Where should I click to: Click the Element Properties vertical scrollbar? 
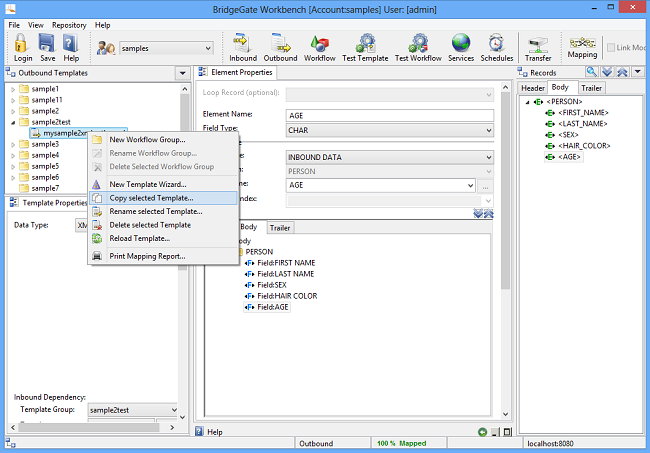click(505, 191)
